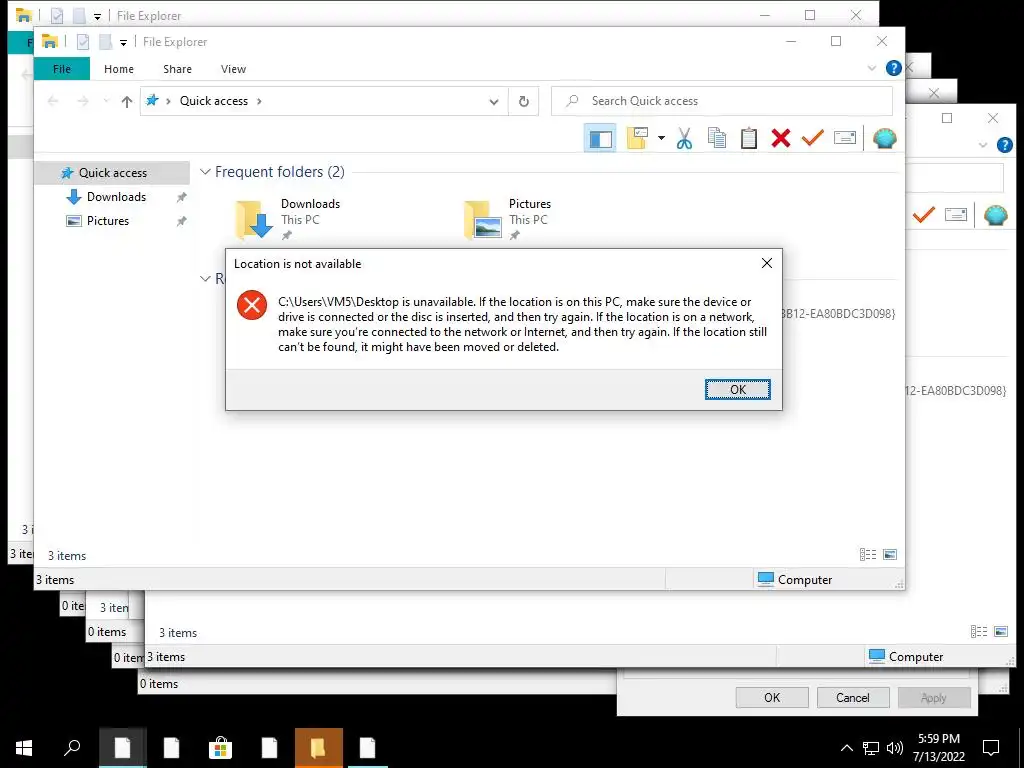This screenshot has height=768, width=1024.
Task: Switch back window to Details view icon
Action: [x=979, y=632]
